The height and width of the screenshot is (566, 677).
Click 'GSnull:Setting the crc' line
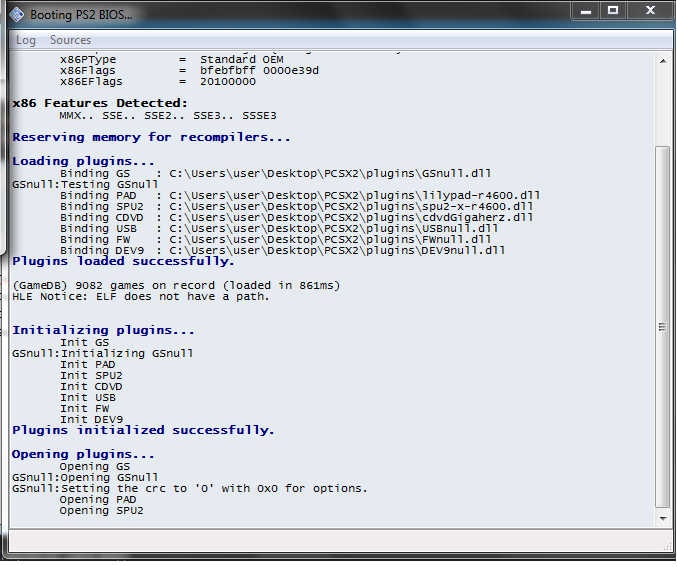(x=190, y=489)
